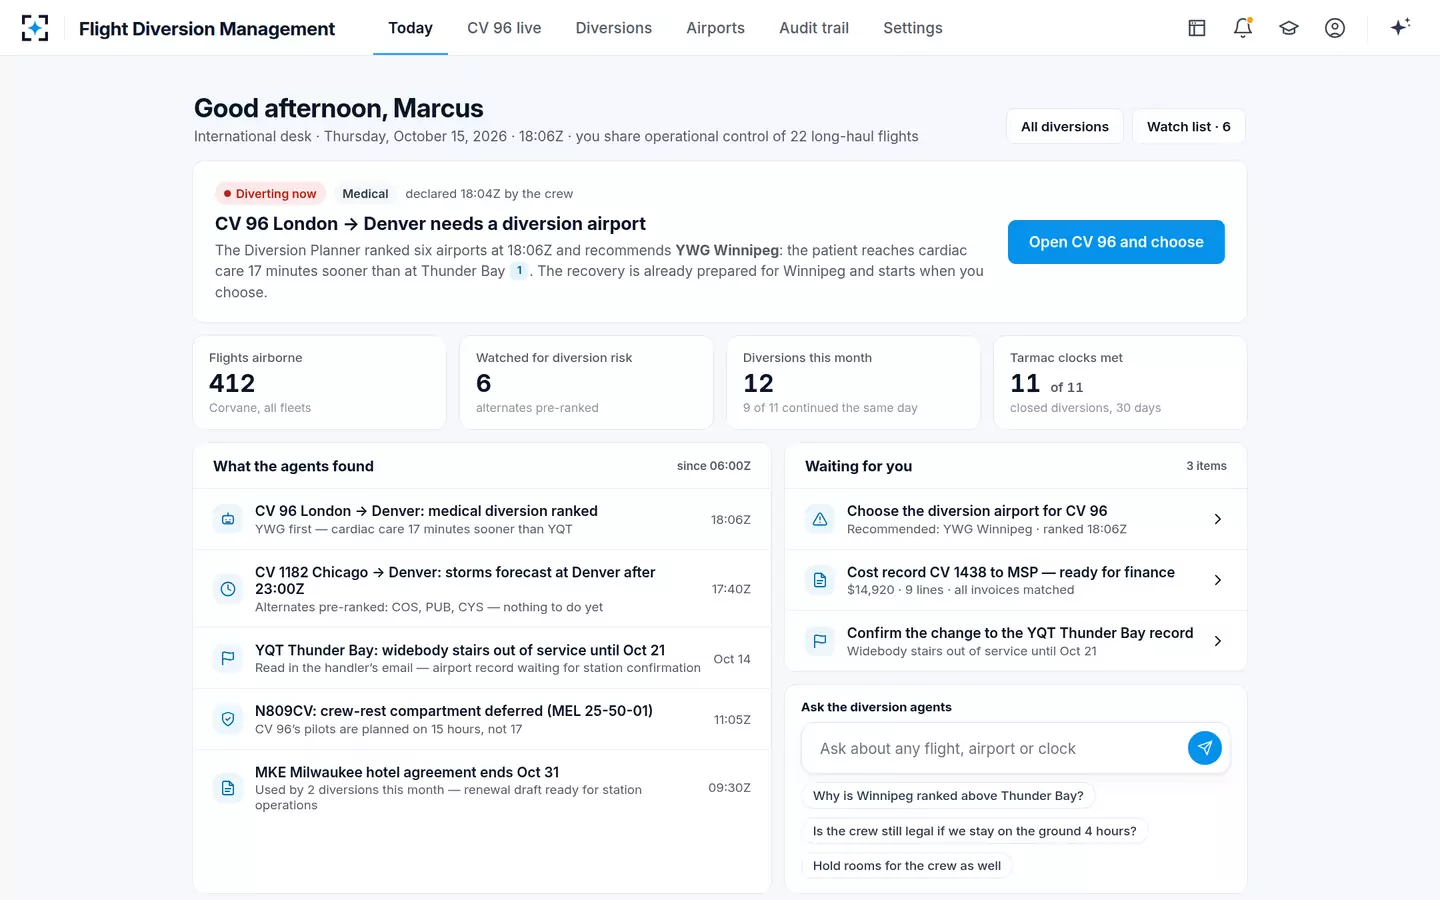Open the Watch list · 6 button
Screen dimensions: 1440x900
point(1189,127)
